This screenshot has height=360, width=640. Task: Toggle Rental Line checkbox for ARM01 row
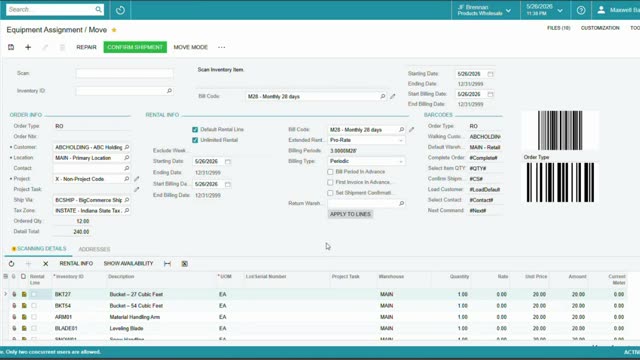[x=34, y=317]
